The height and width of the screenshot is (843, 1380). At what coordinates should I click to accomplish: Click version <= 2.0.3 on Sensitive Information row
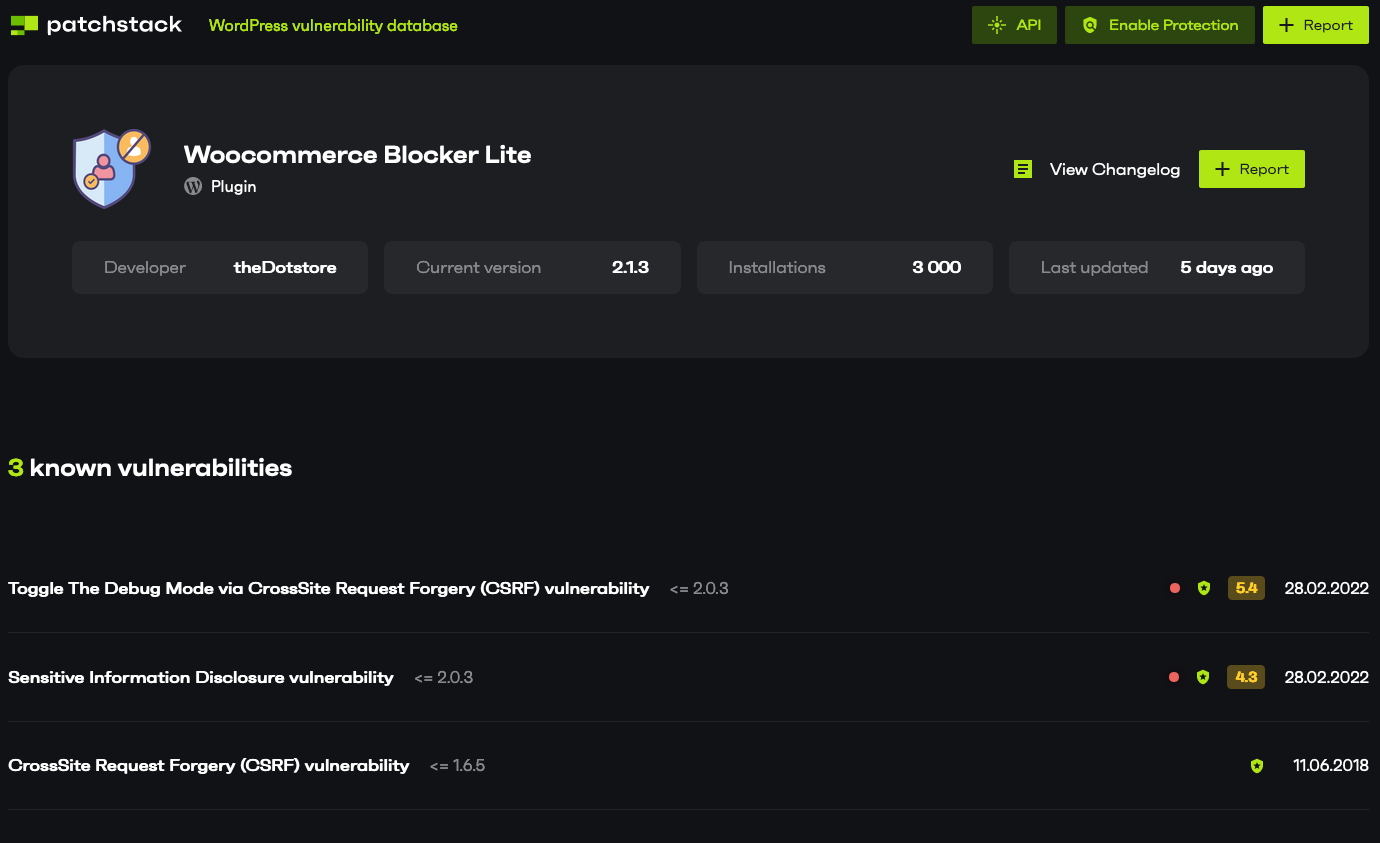pos(443,677)
